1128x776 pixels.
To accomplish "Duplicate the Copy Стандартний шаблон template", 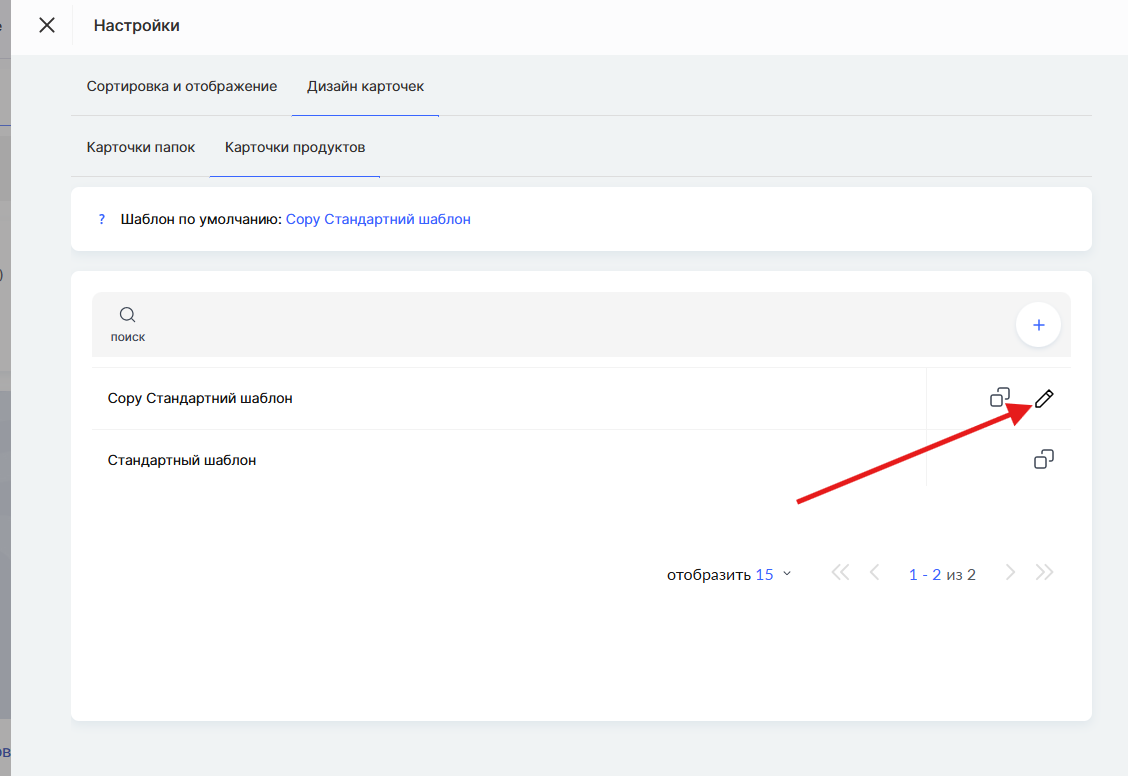I will click(1000, 398).
